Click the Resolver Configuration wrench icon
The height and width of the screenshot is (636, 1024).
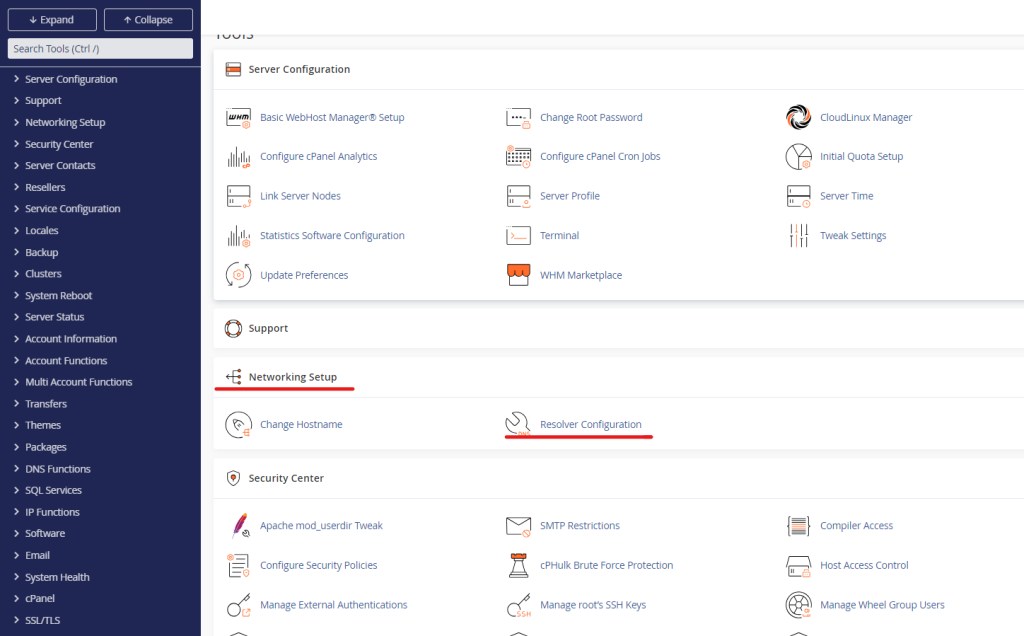518,425
